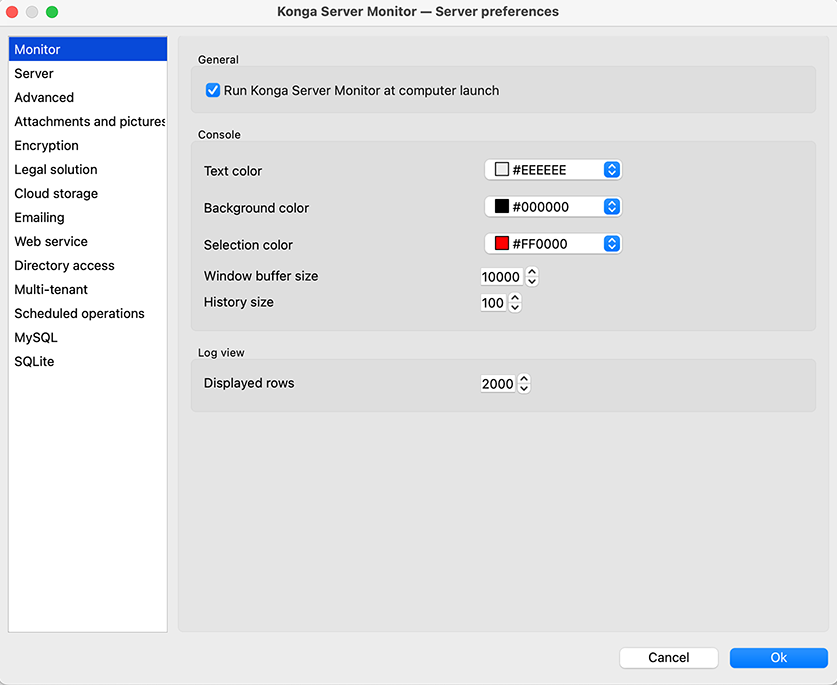Expand the Selection color dropdown
The height and width of the screenshot is (685, 837).
(612, 244)
